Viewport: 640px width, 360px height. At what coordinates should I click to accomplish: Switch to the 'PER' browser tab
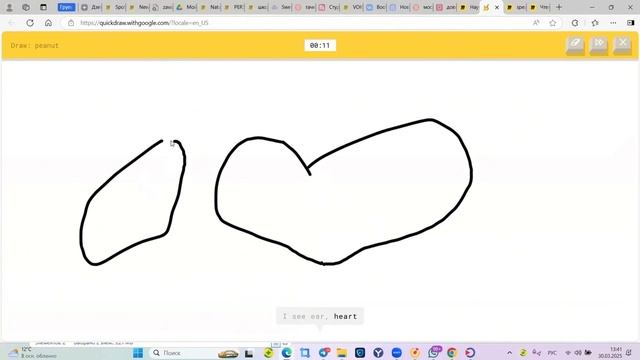tap(234, 7)
